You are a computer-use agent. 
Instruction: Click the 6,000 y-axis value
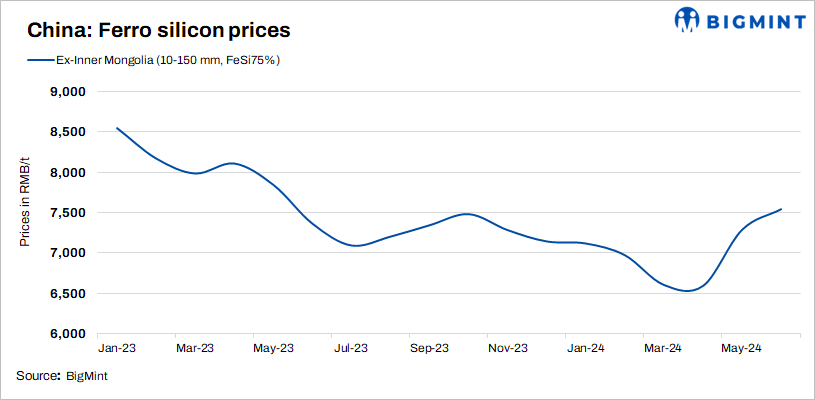tap(69, 334)
